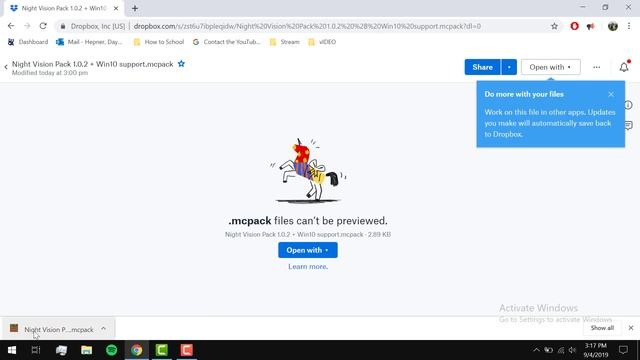Viewport: 640px width, 360px height.
Task: Click the megaphone extension icon
Action: pos(591,26)
